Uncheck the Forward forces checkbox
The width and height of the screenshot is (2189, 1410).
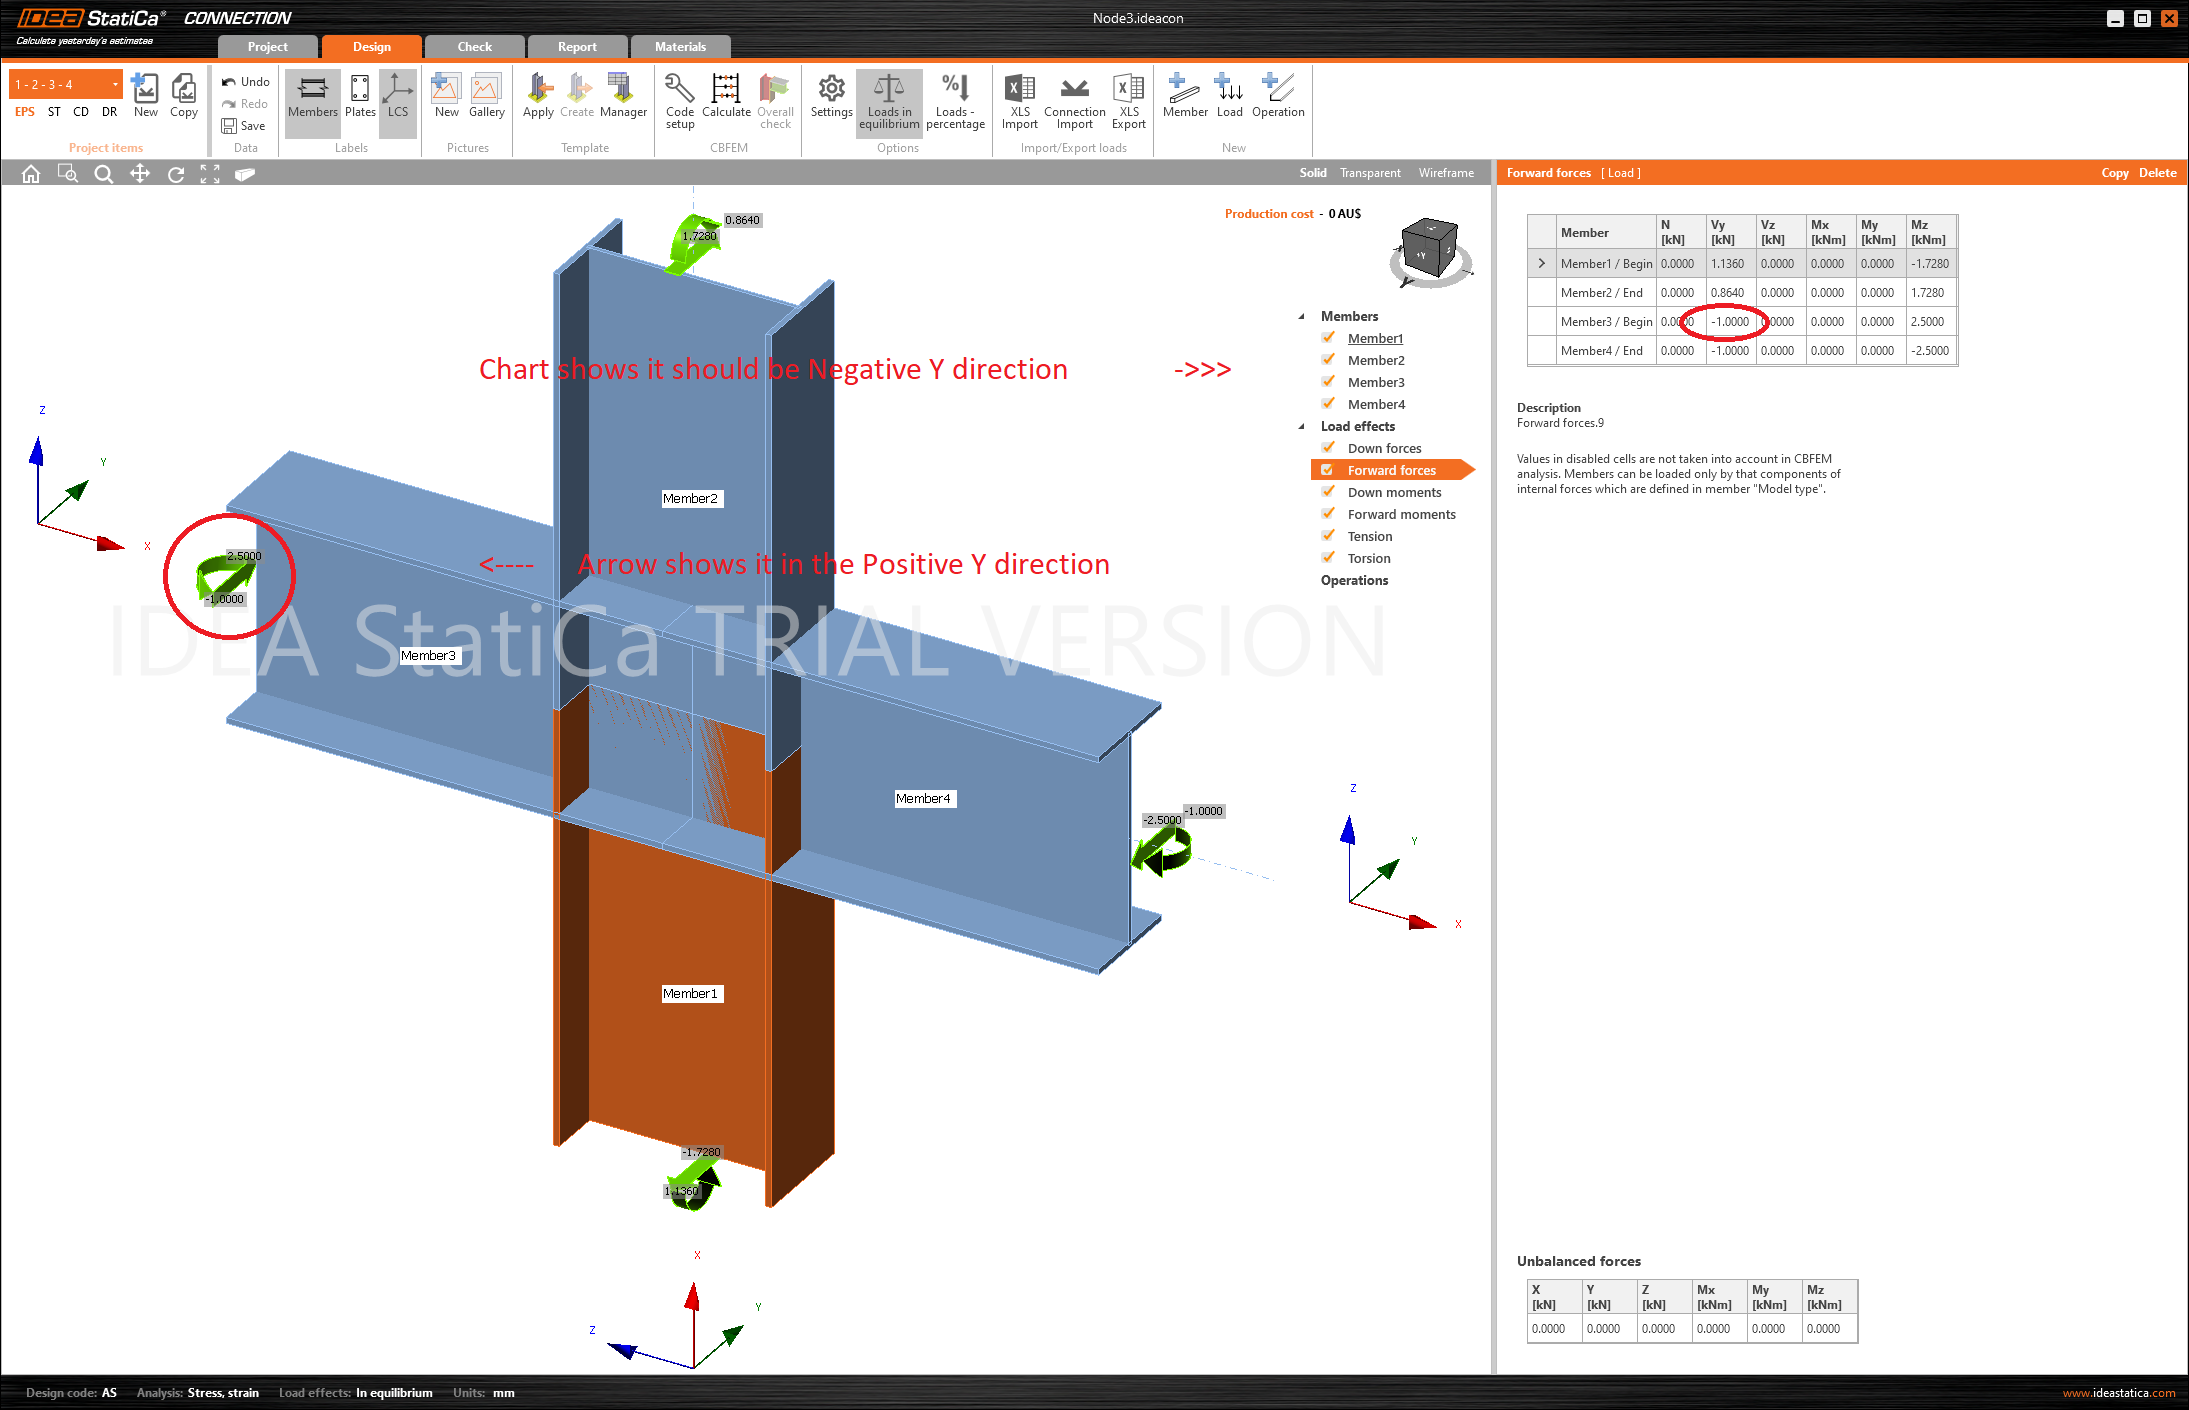tap(1328, 470)
